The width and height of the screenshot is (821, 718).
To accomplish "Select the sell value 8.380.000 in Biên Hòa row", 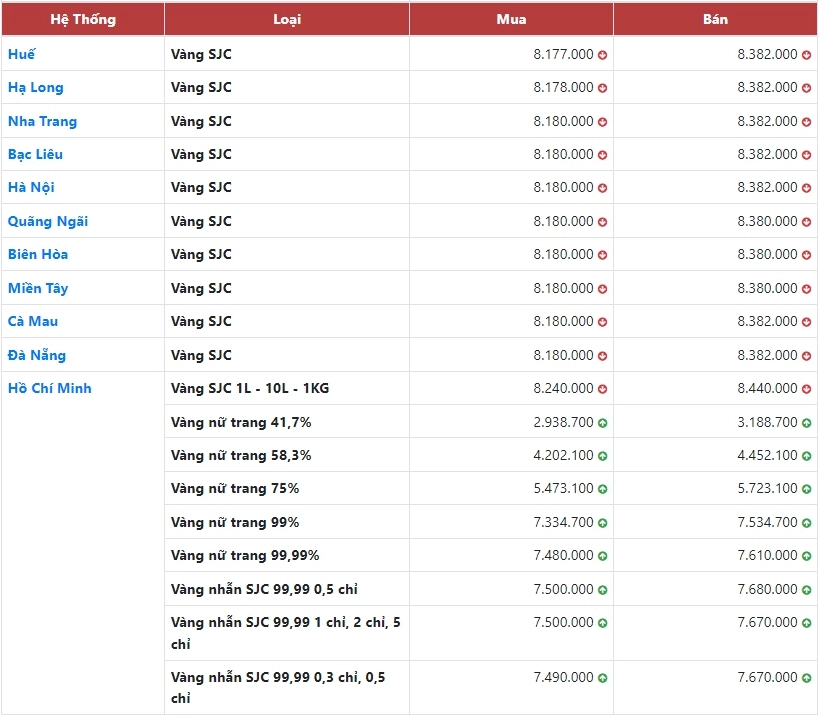I will click(x=768, y=255).
